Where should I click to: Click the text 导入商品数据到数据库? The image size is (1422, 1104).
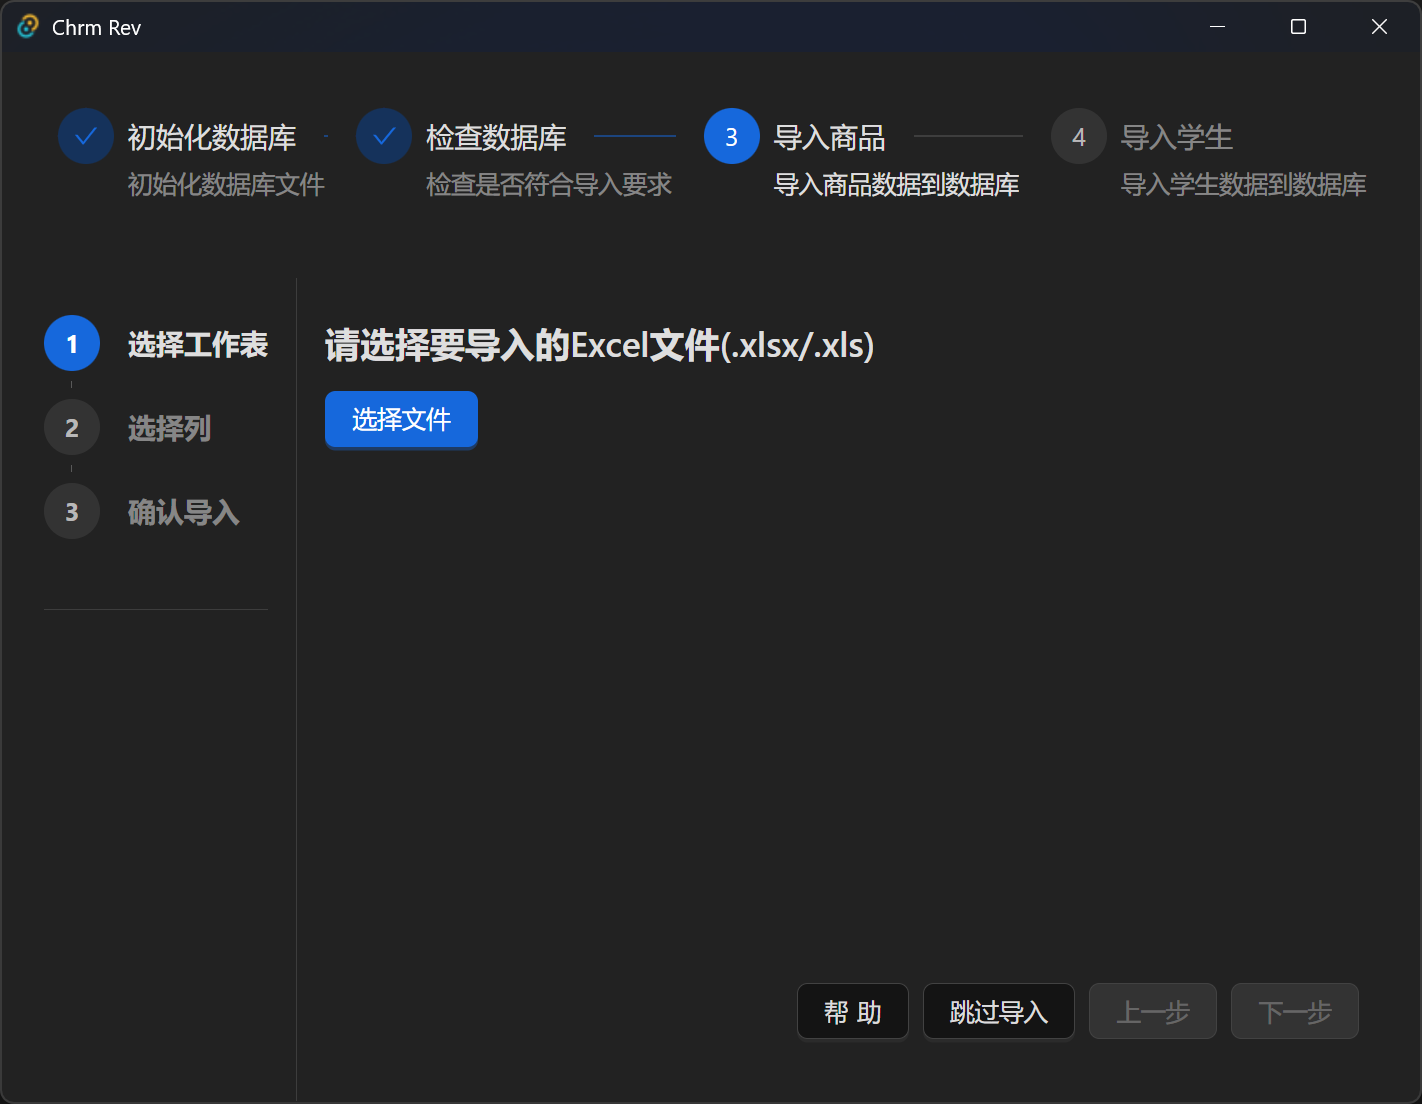coord(897,185)
